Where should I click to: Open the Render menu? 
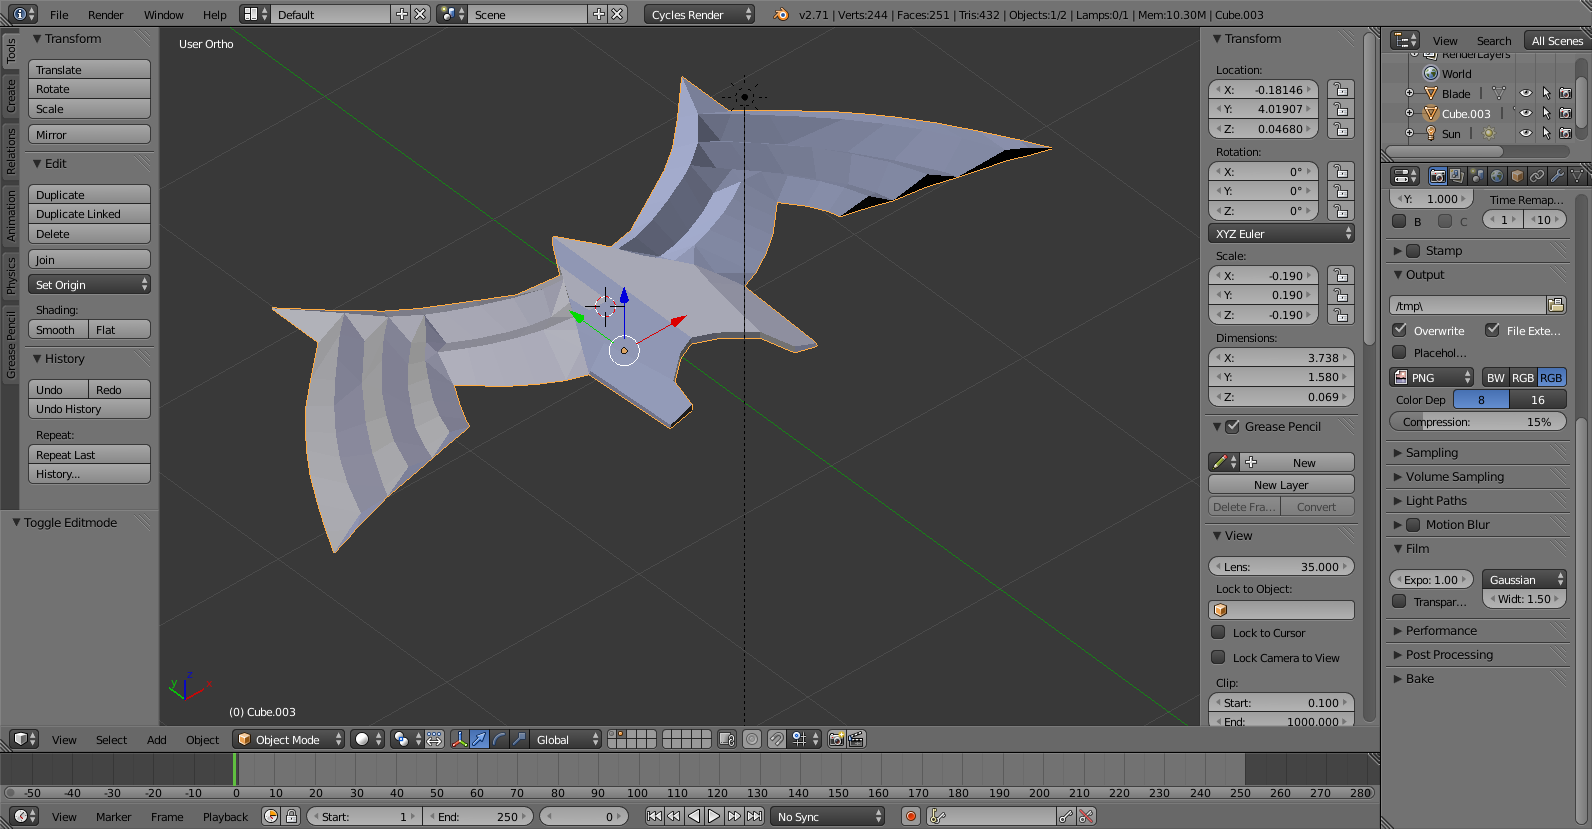tap(105, 15)
